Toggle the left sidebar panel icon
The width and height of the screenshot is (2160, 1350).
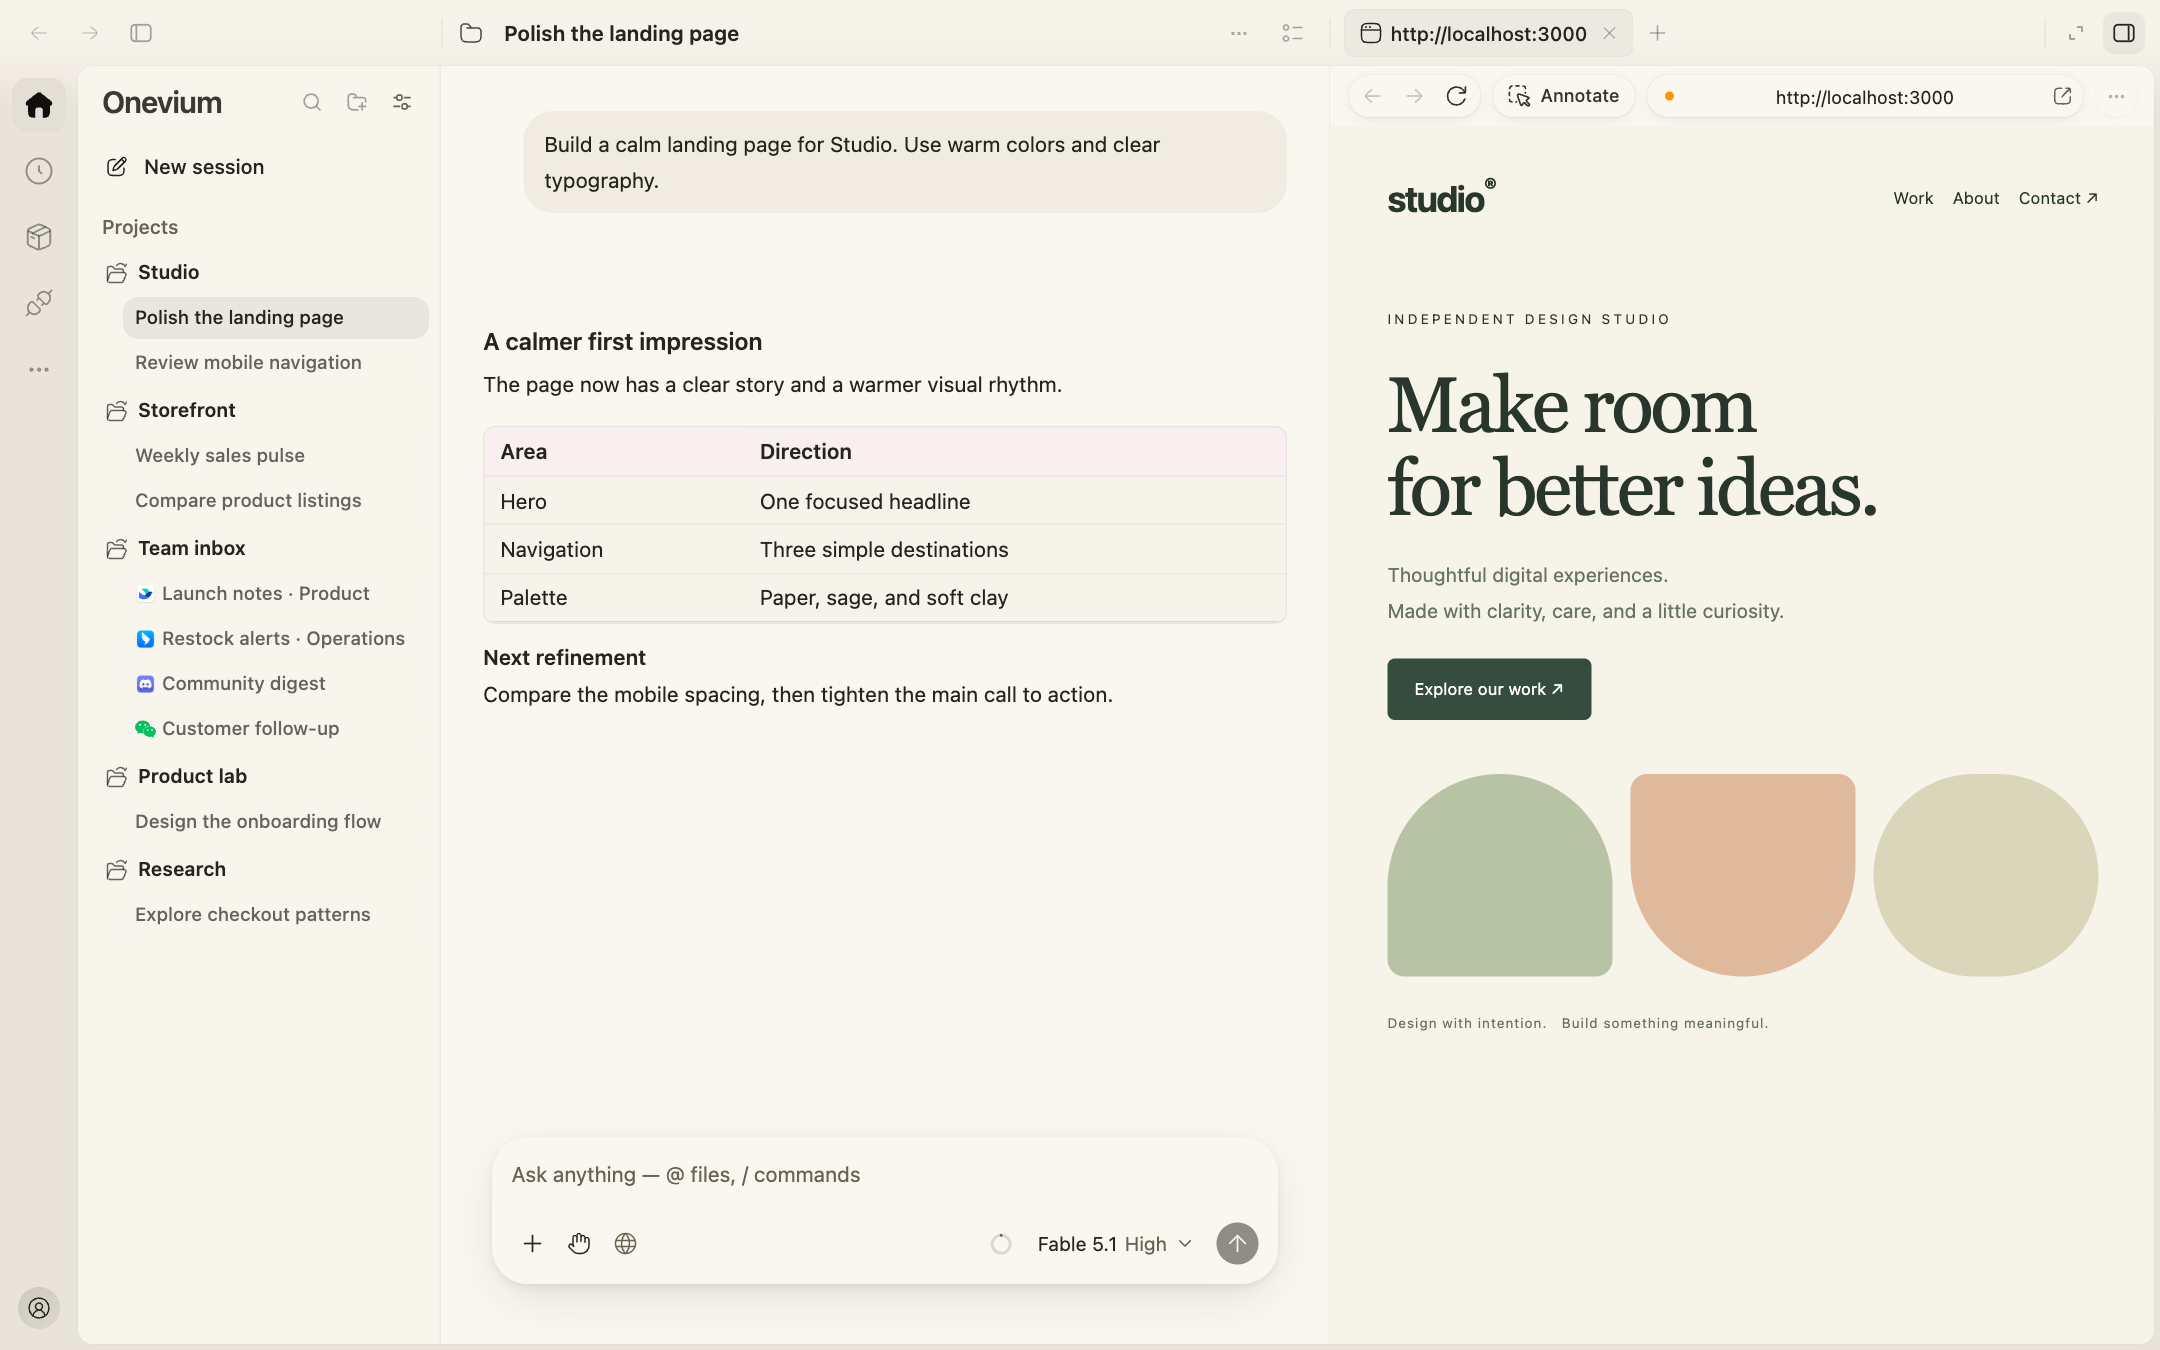click(141, 33)
